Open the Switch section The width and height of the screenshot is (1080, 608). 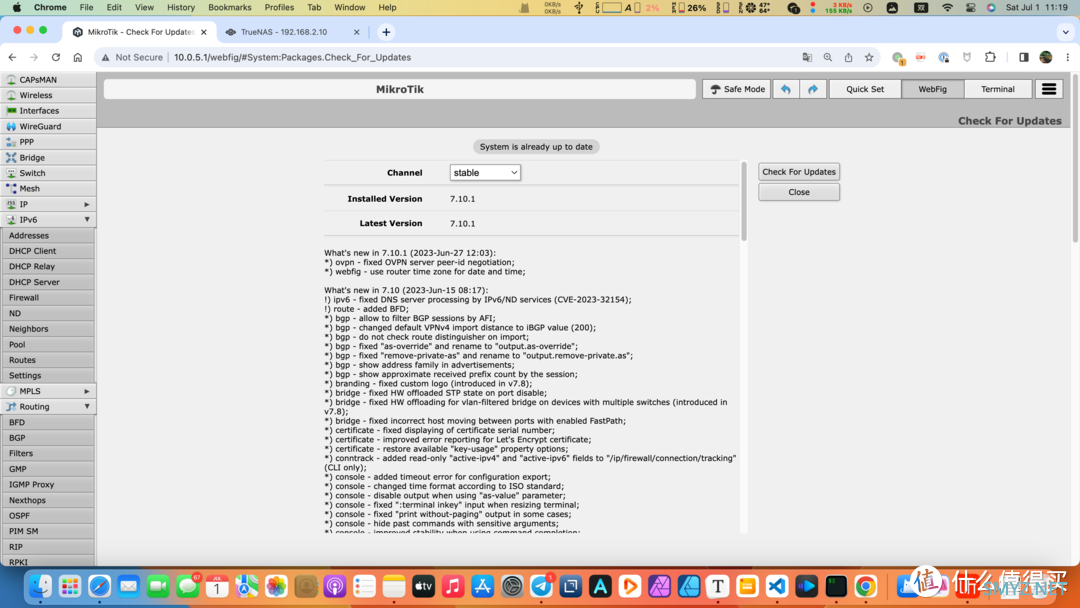(x=48, y=173)
